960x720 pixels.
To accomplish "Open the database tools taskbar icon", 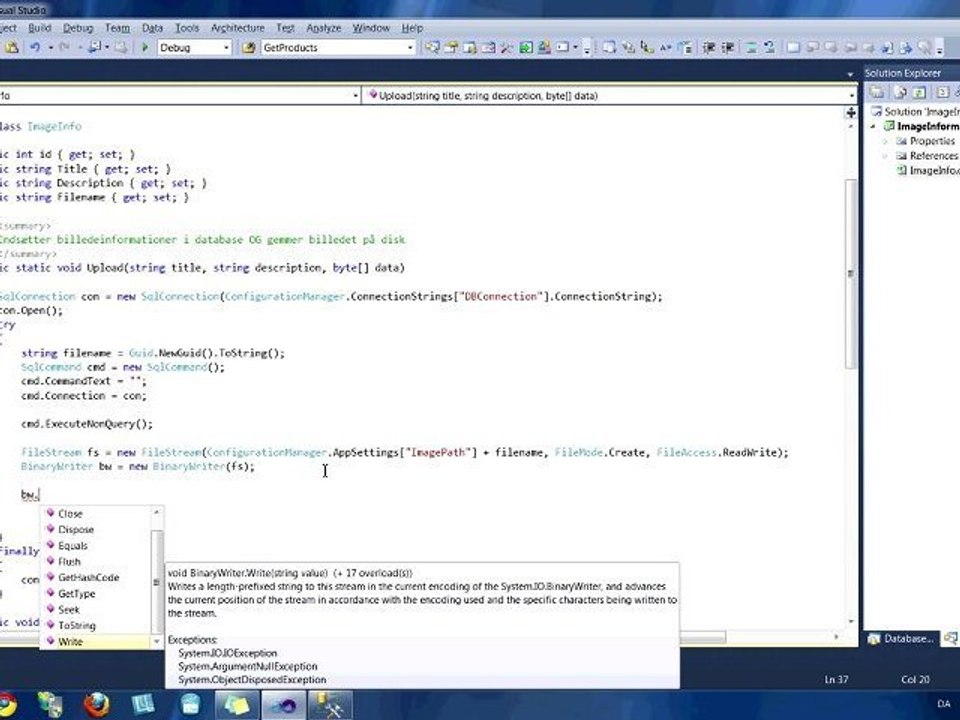I will [x=329, y=704].
